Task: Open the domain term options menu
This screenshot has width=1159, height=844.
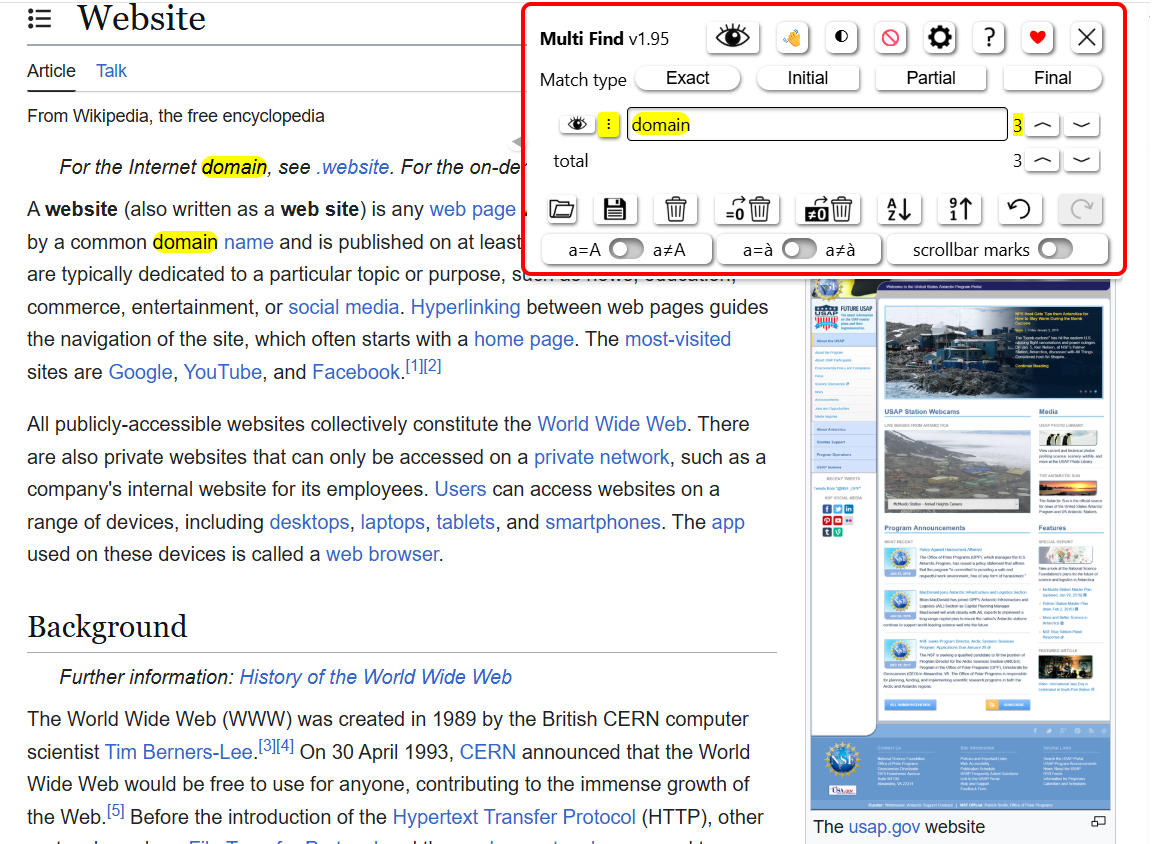Action: point(608,124)
